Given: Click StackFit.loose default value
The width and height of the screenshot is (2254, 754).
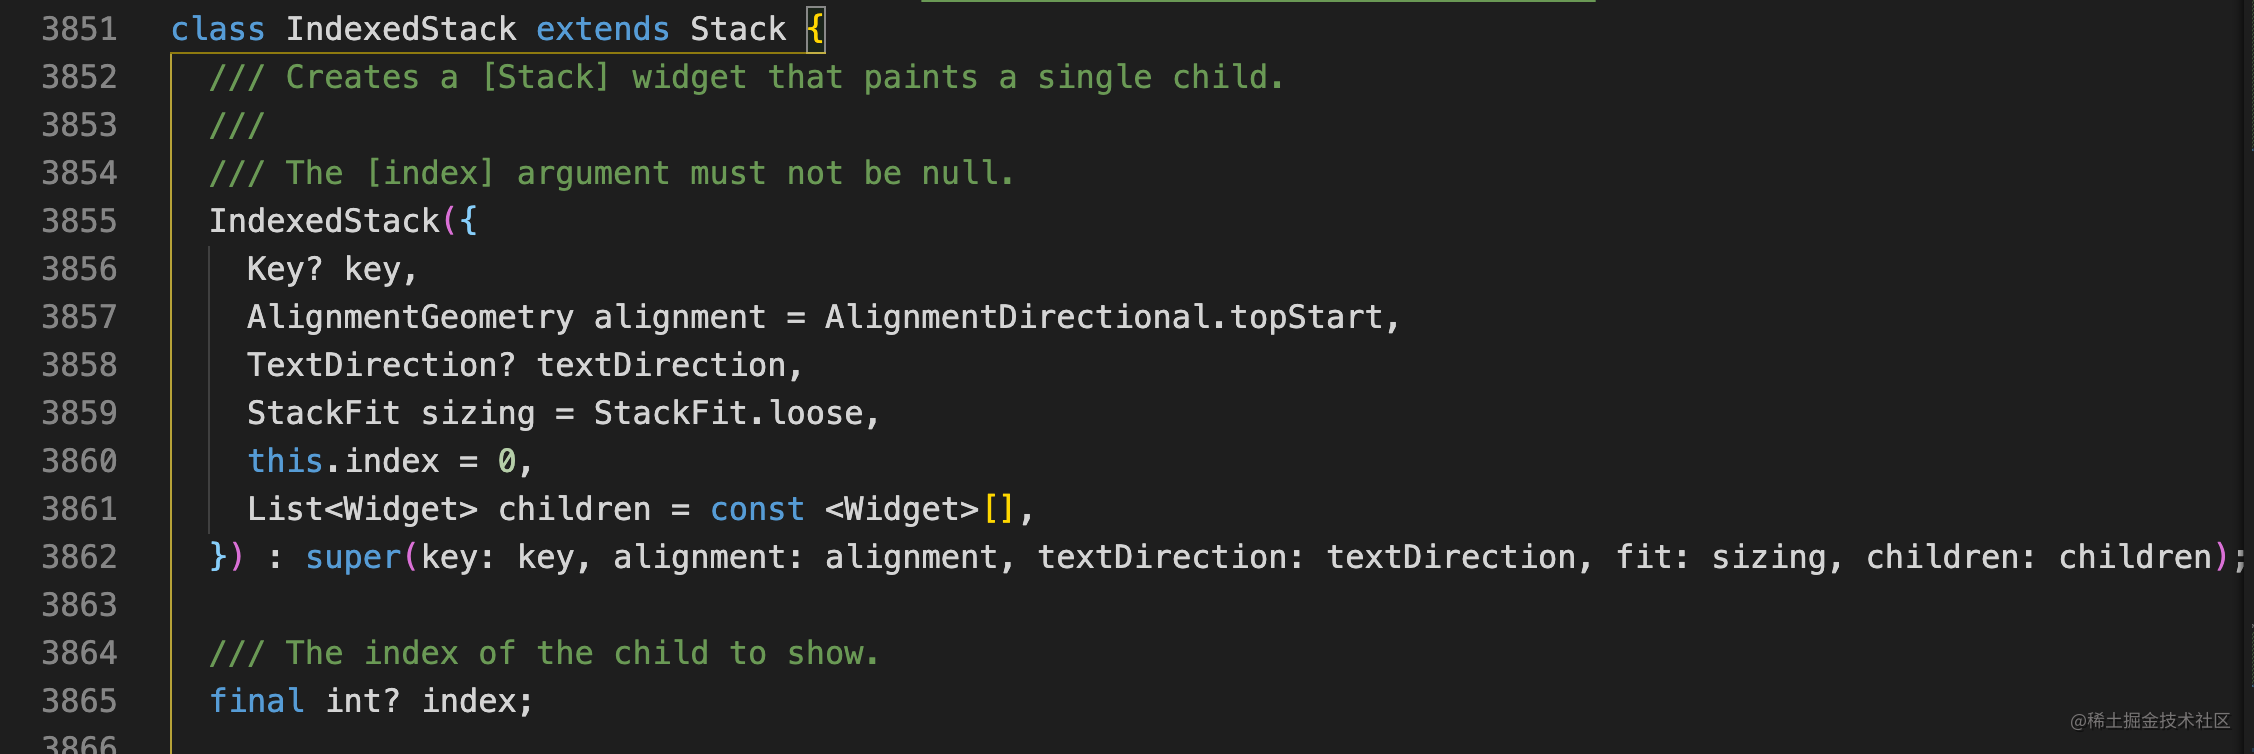Looking at the screenshot, I should click(728, 413).
